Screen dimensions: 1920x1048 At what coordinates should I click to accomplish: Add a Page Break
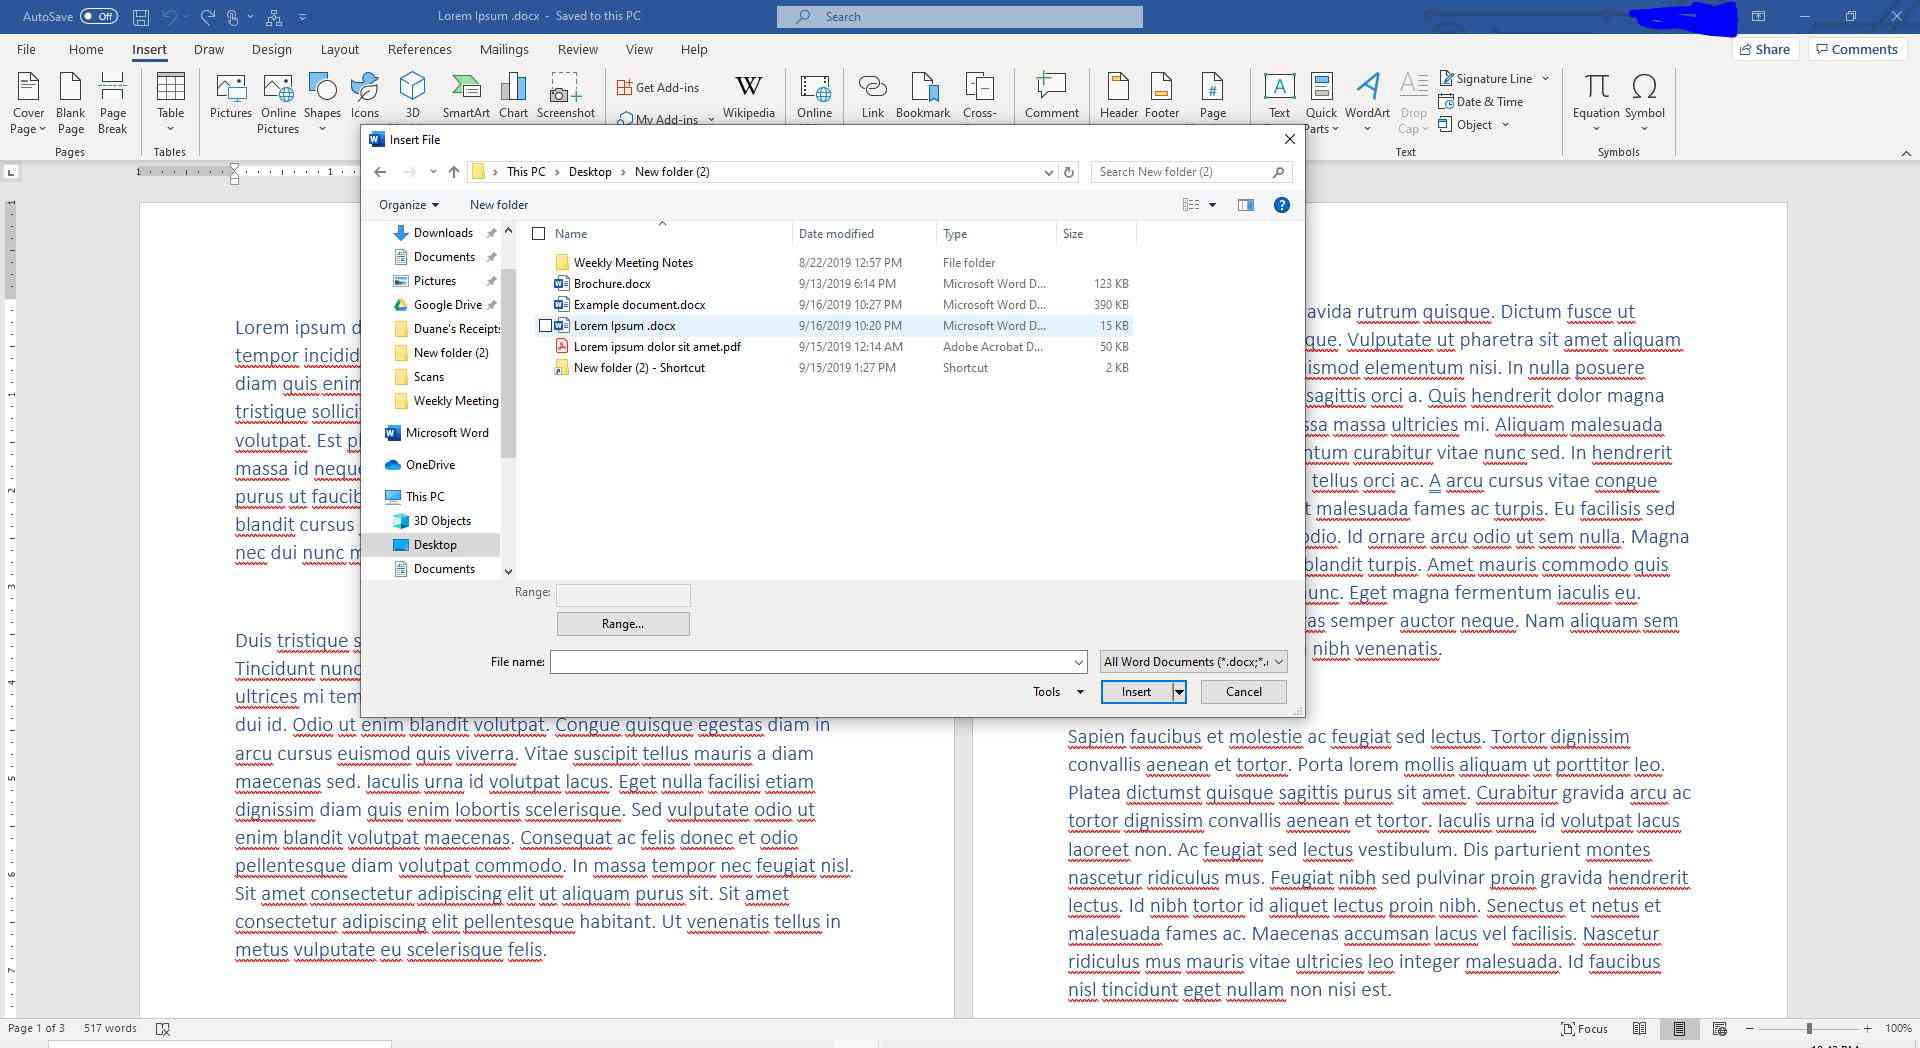click(112, 103)
